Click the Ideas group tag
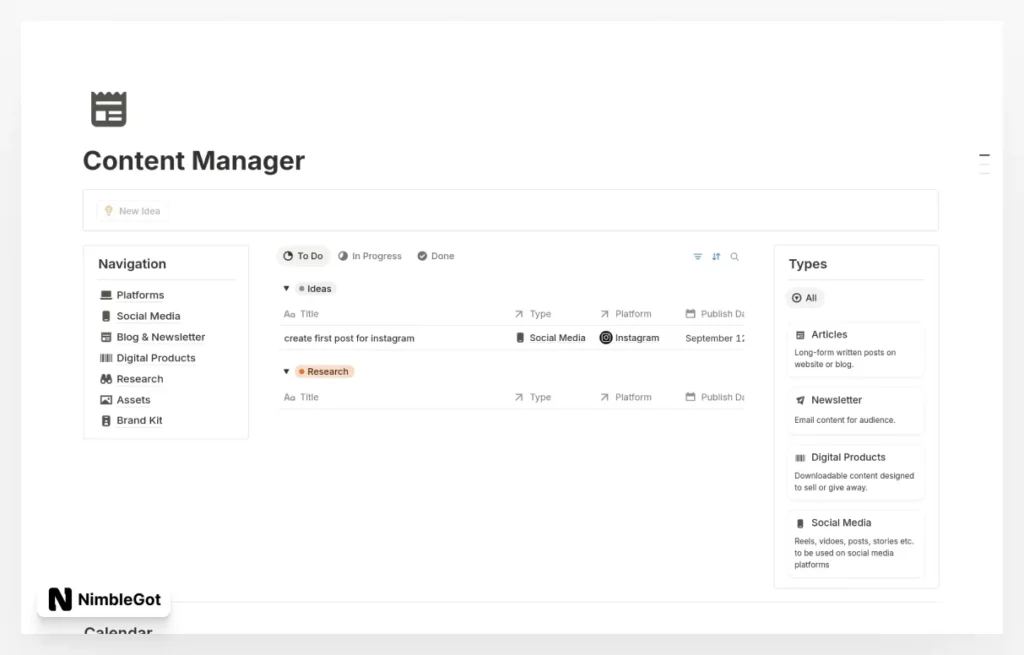This screenshot has height=655, width=1024. (315, 289)
